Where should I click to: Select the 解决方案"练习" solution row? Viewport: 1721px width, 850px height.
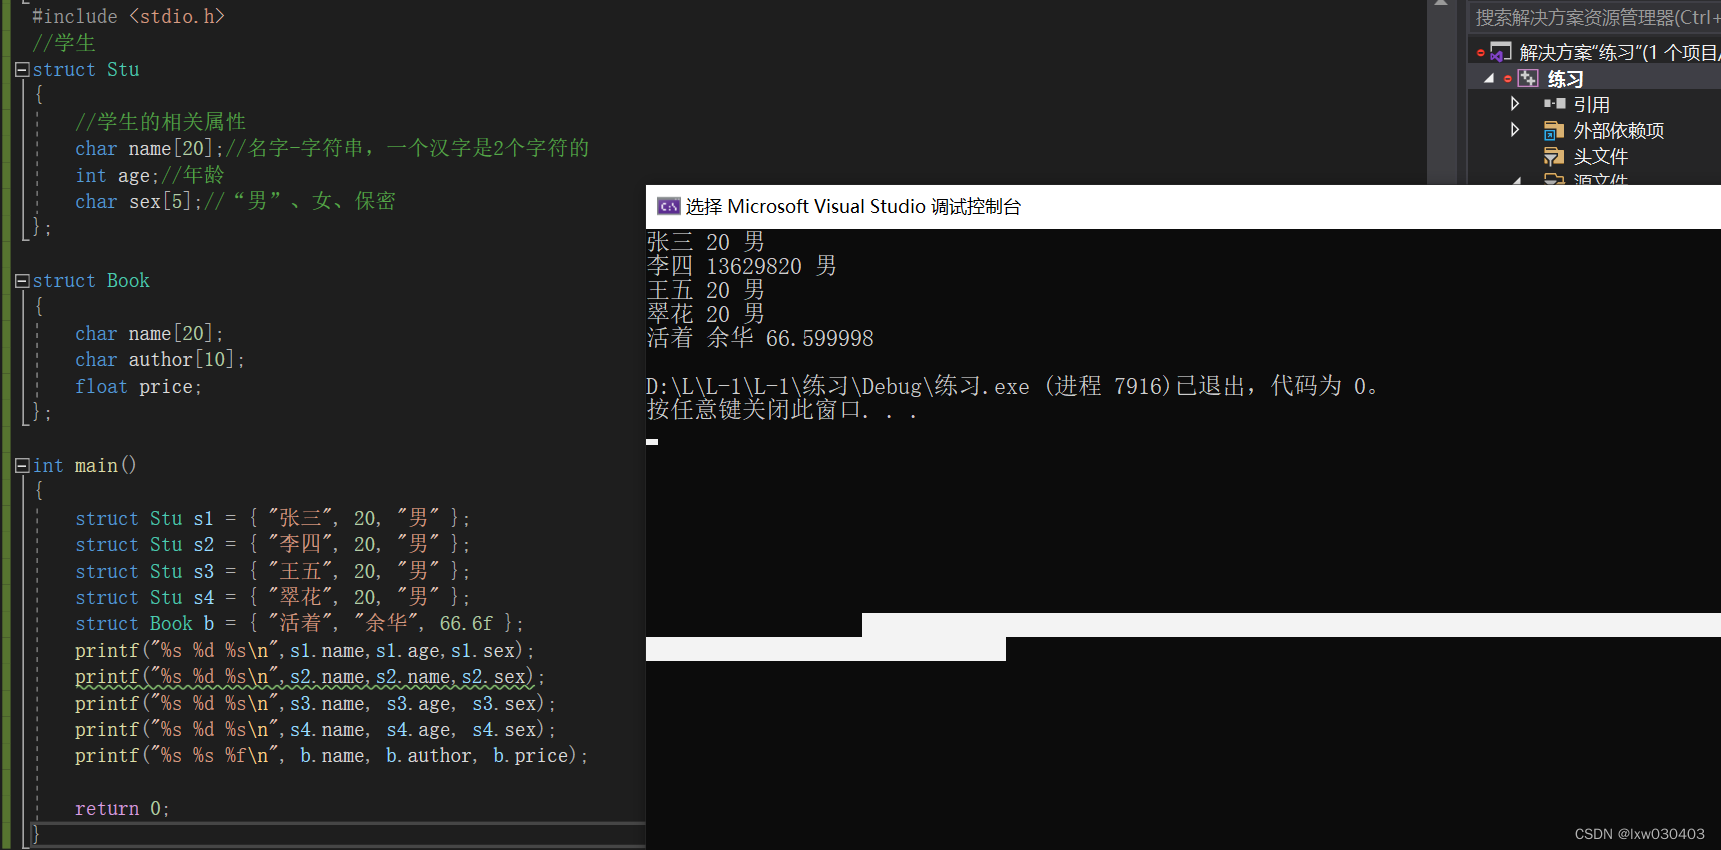[1594, 52]
